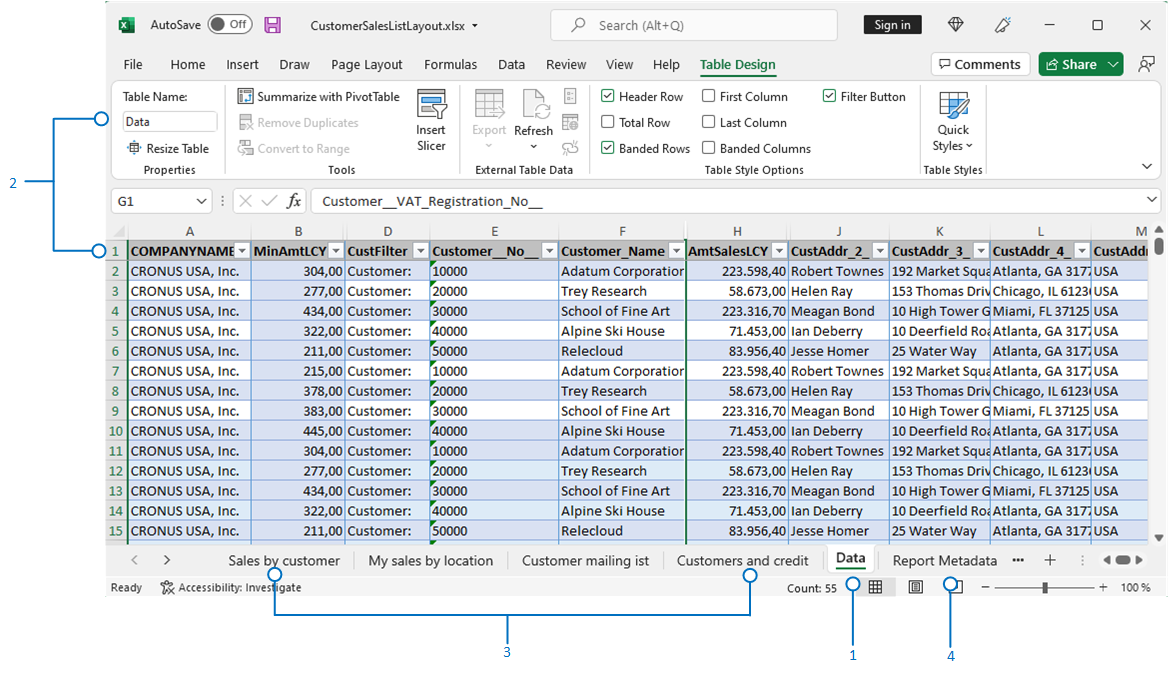Enable the Total Row checkbox

[x=608, y=123]
